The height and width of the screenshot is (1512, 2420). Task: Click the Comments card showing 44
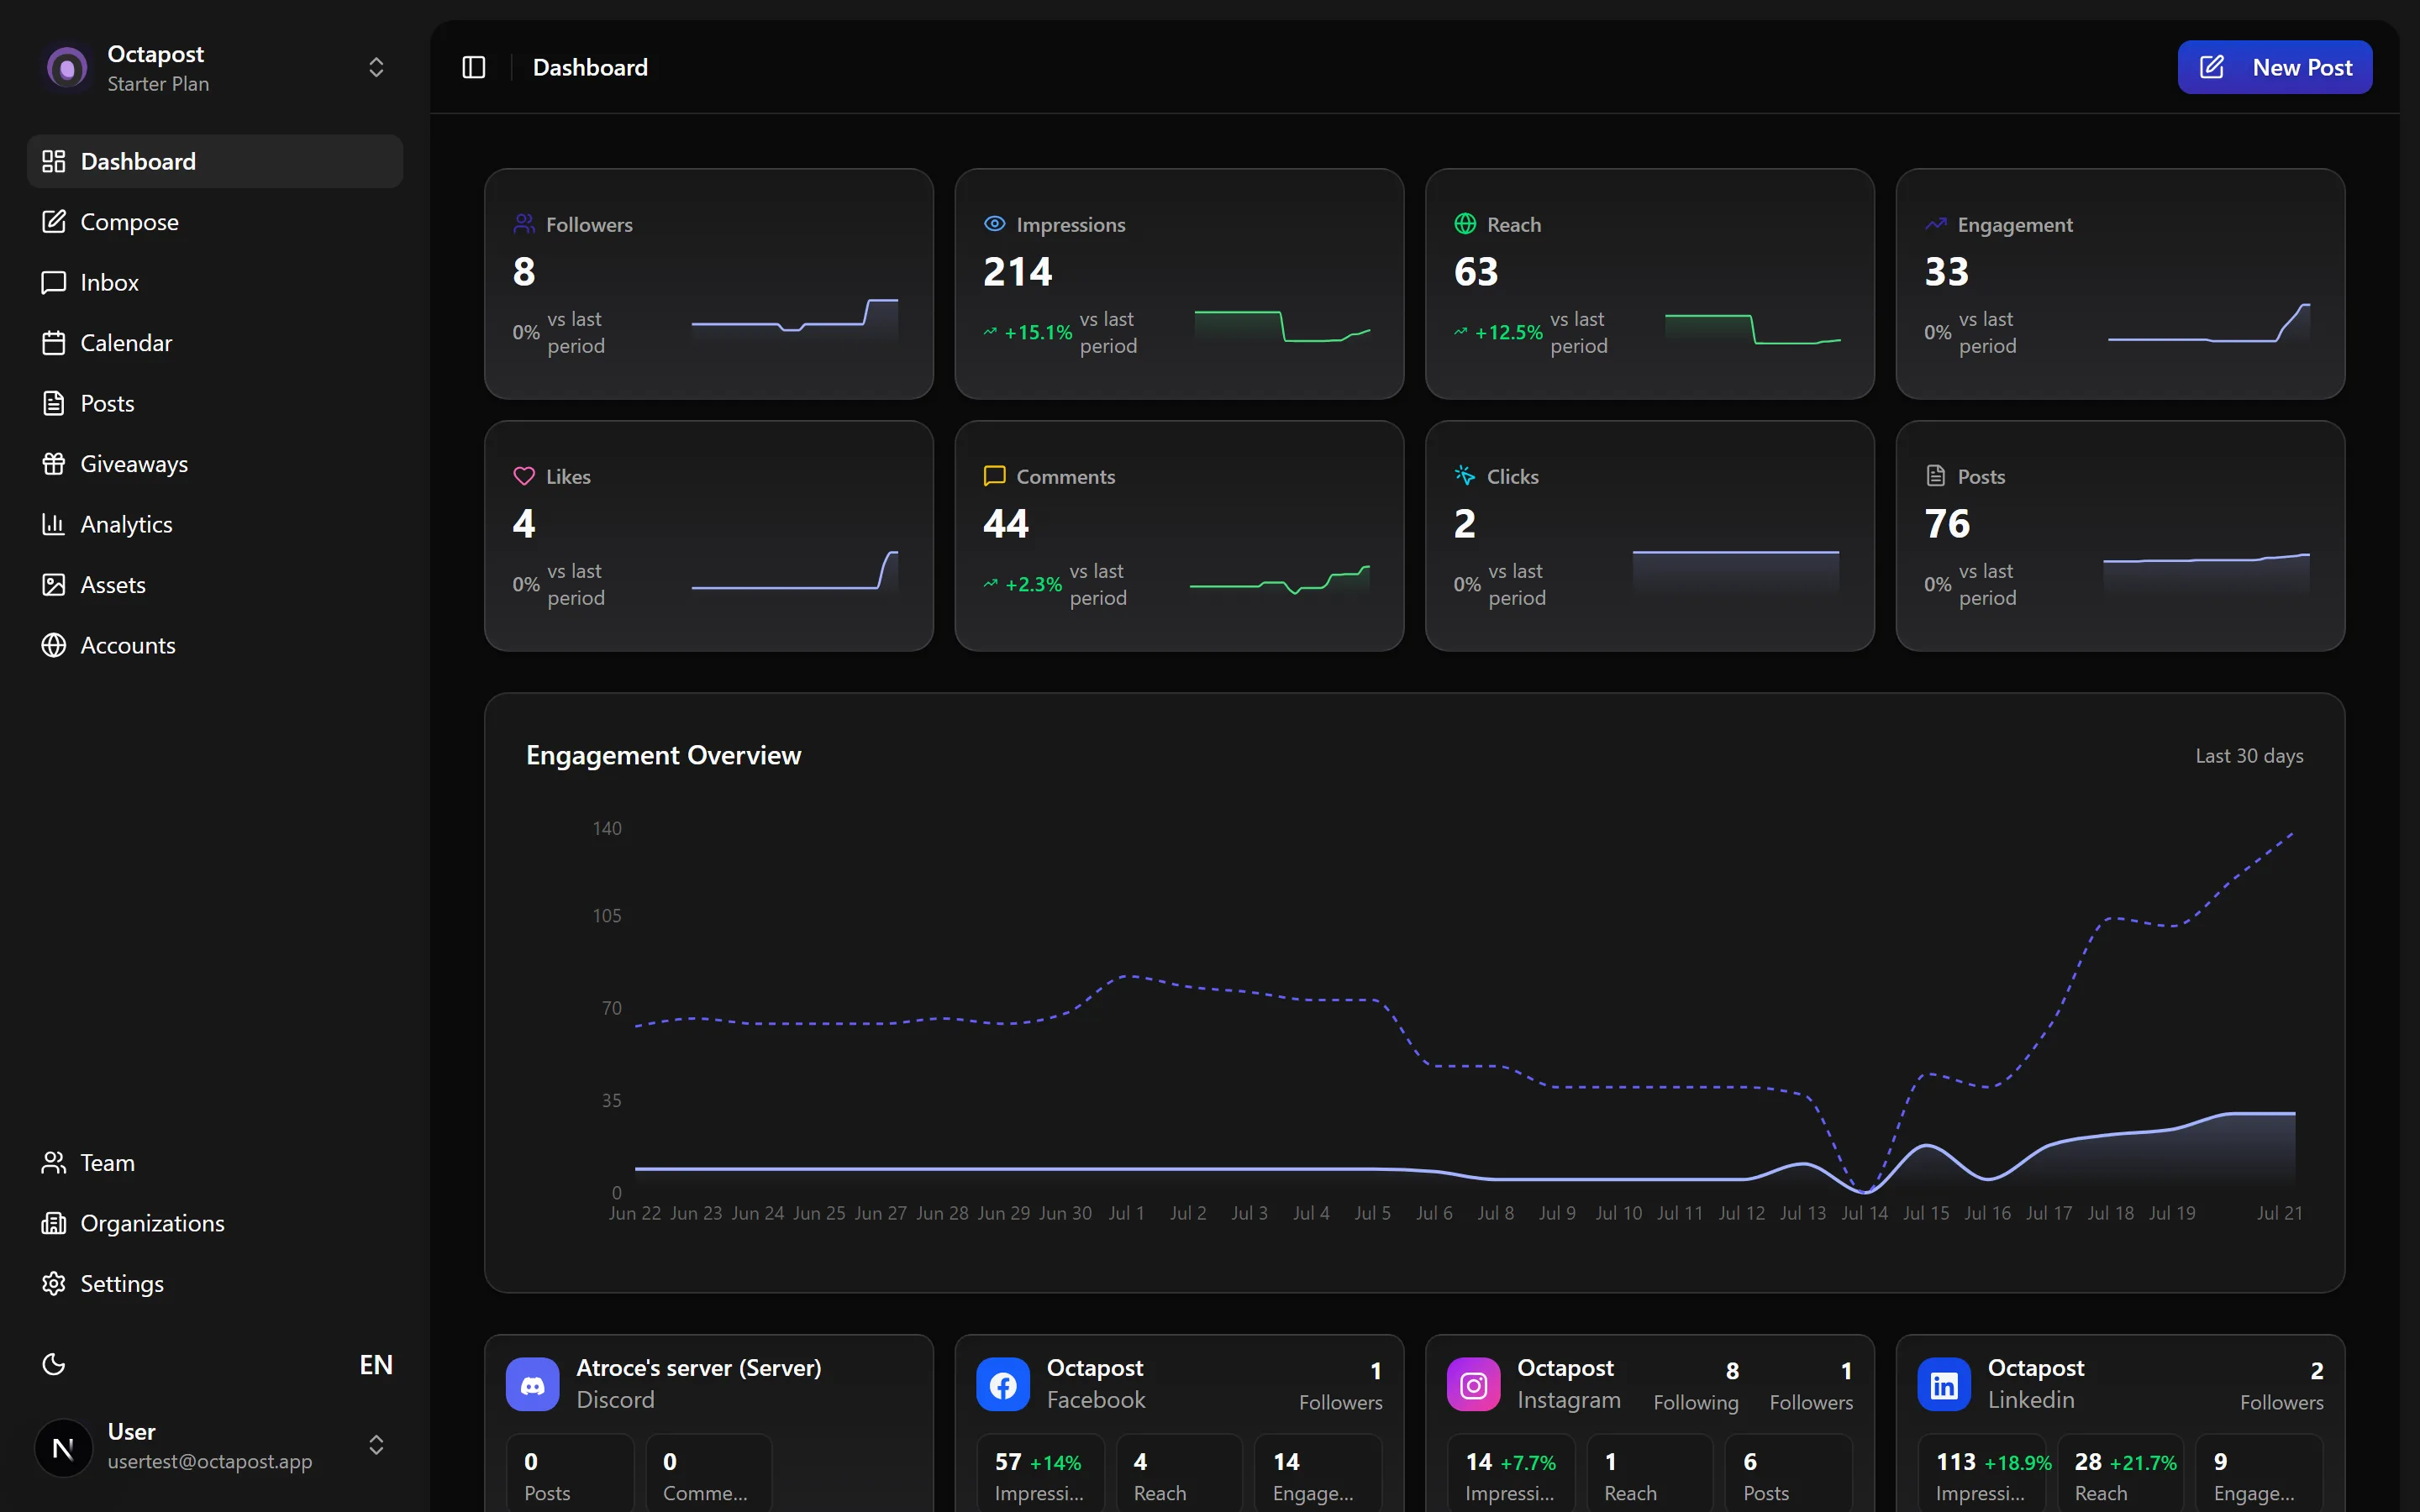click(1179, 536)
